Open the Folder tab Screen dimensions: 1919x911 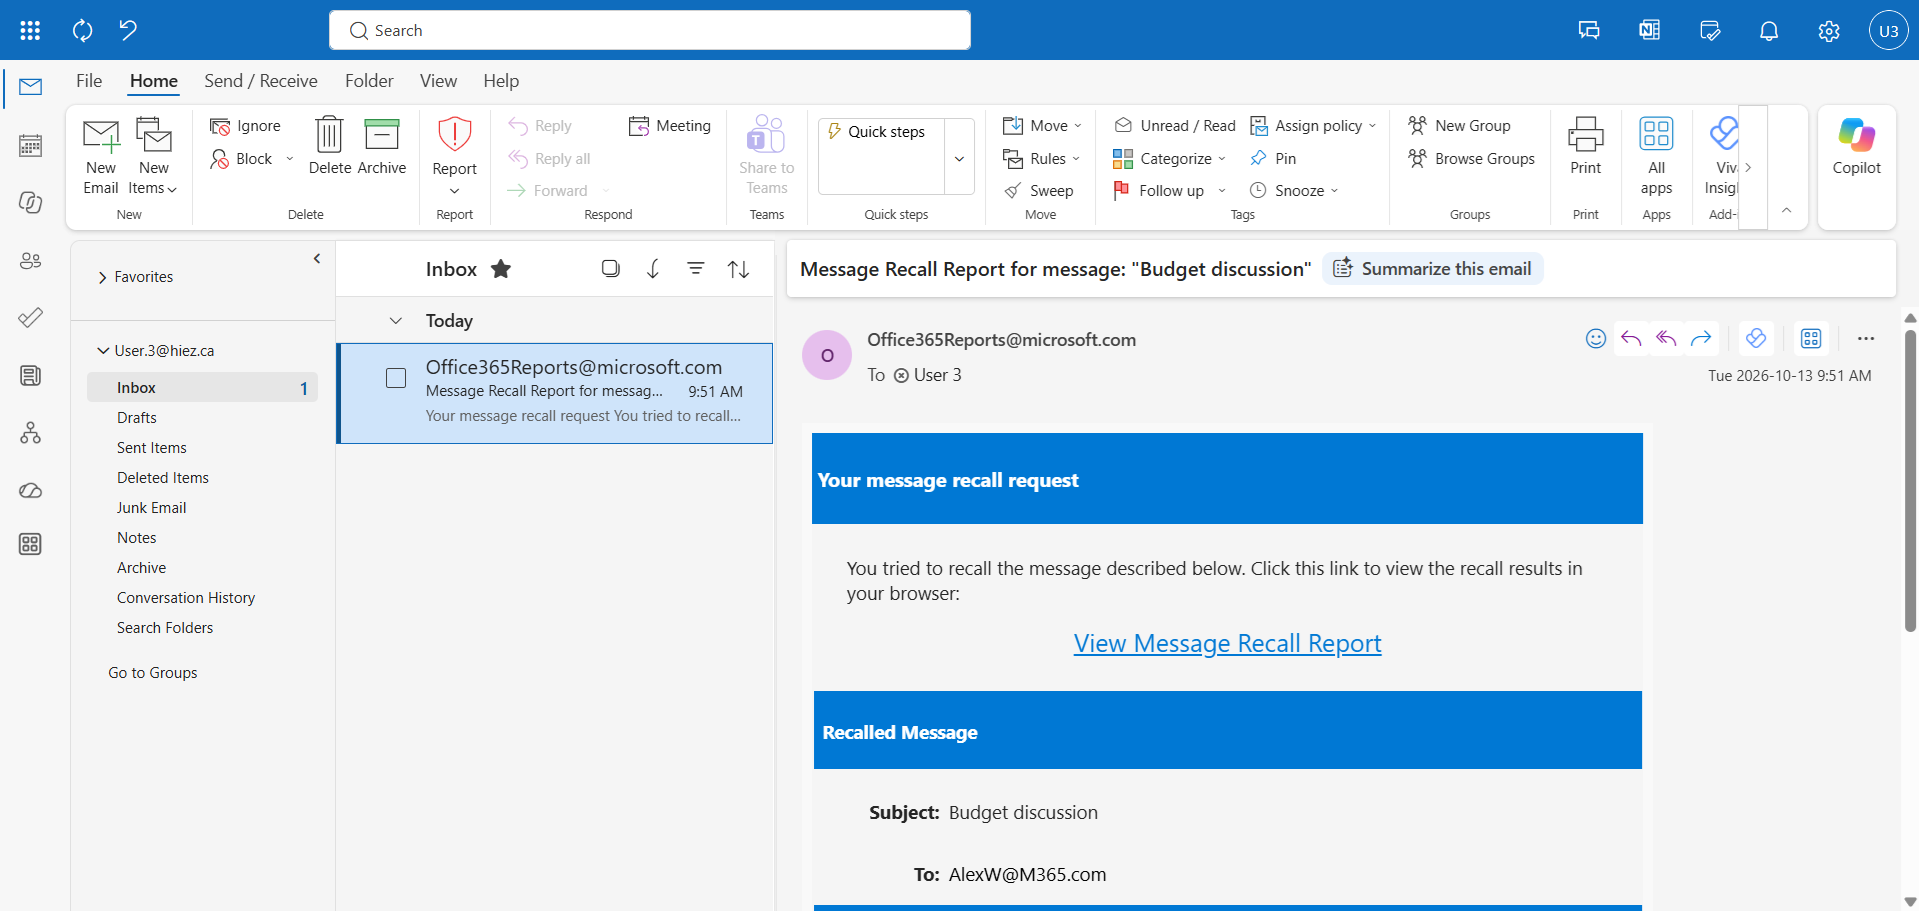(x=369, y=81)
